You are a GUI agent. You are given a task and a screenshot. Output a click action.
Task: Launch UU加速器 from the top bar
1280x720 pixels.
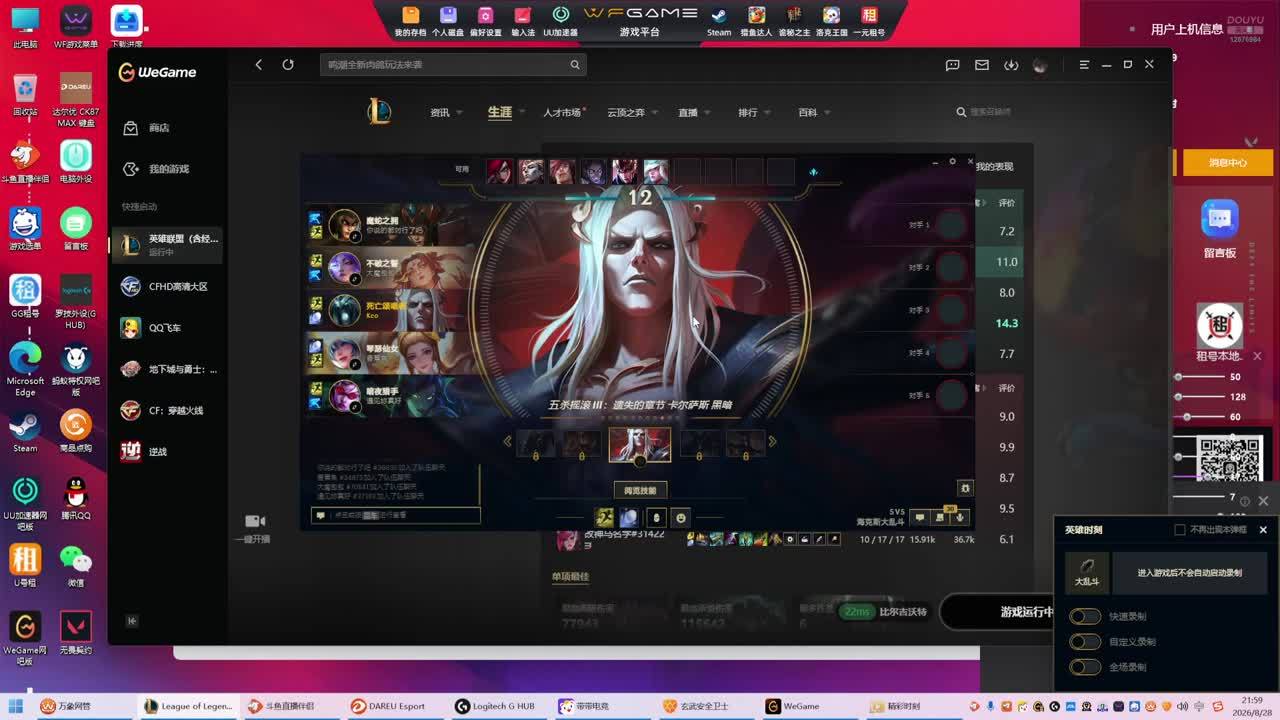point(561,21)
